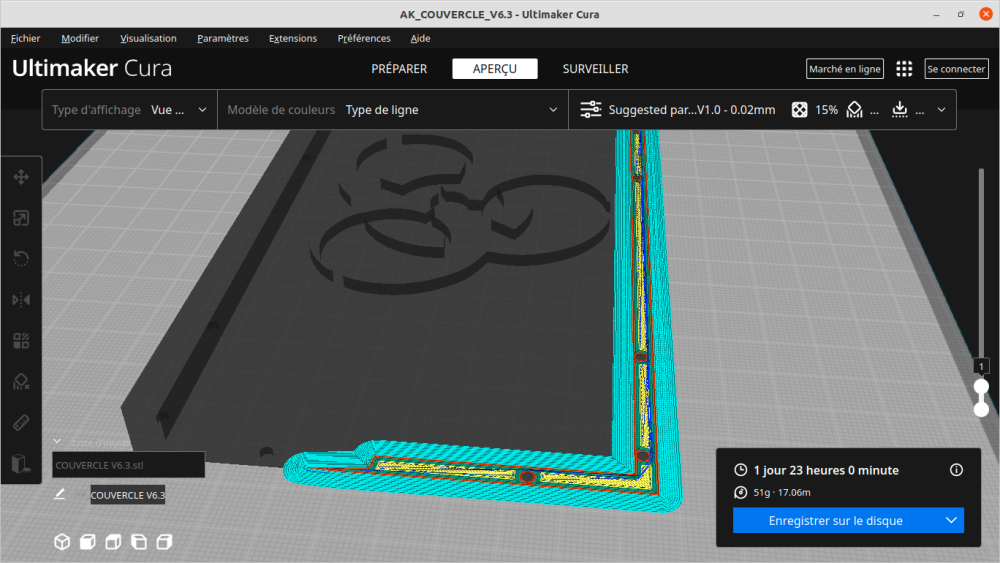Click the Marché en ligne button
The width and height of the screenshot is (1000, 563).
[844, 69]
